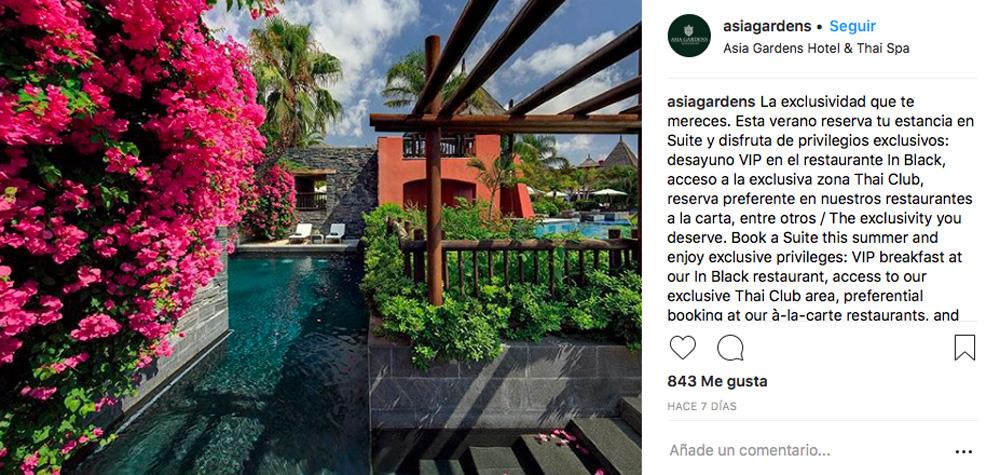Open the Asia Gardens Hotel & Thai Spa location

click(x=816, y=48)
